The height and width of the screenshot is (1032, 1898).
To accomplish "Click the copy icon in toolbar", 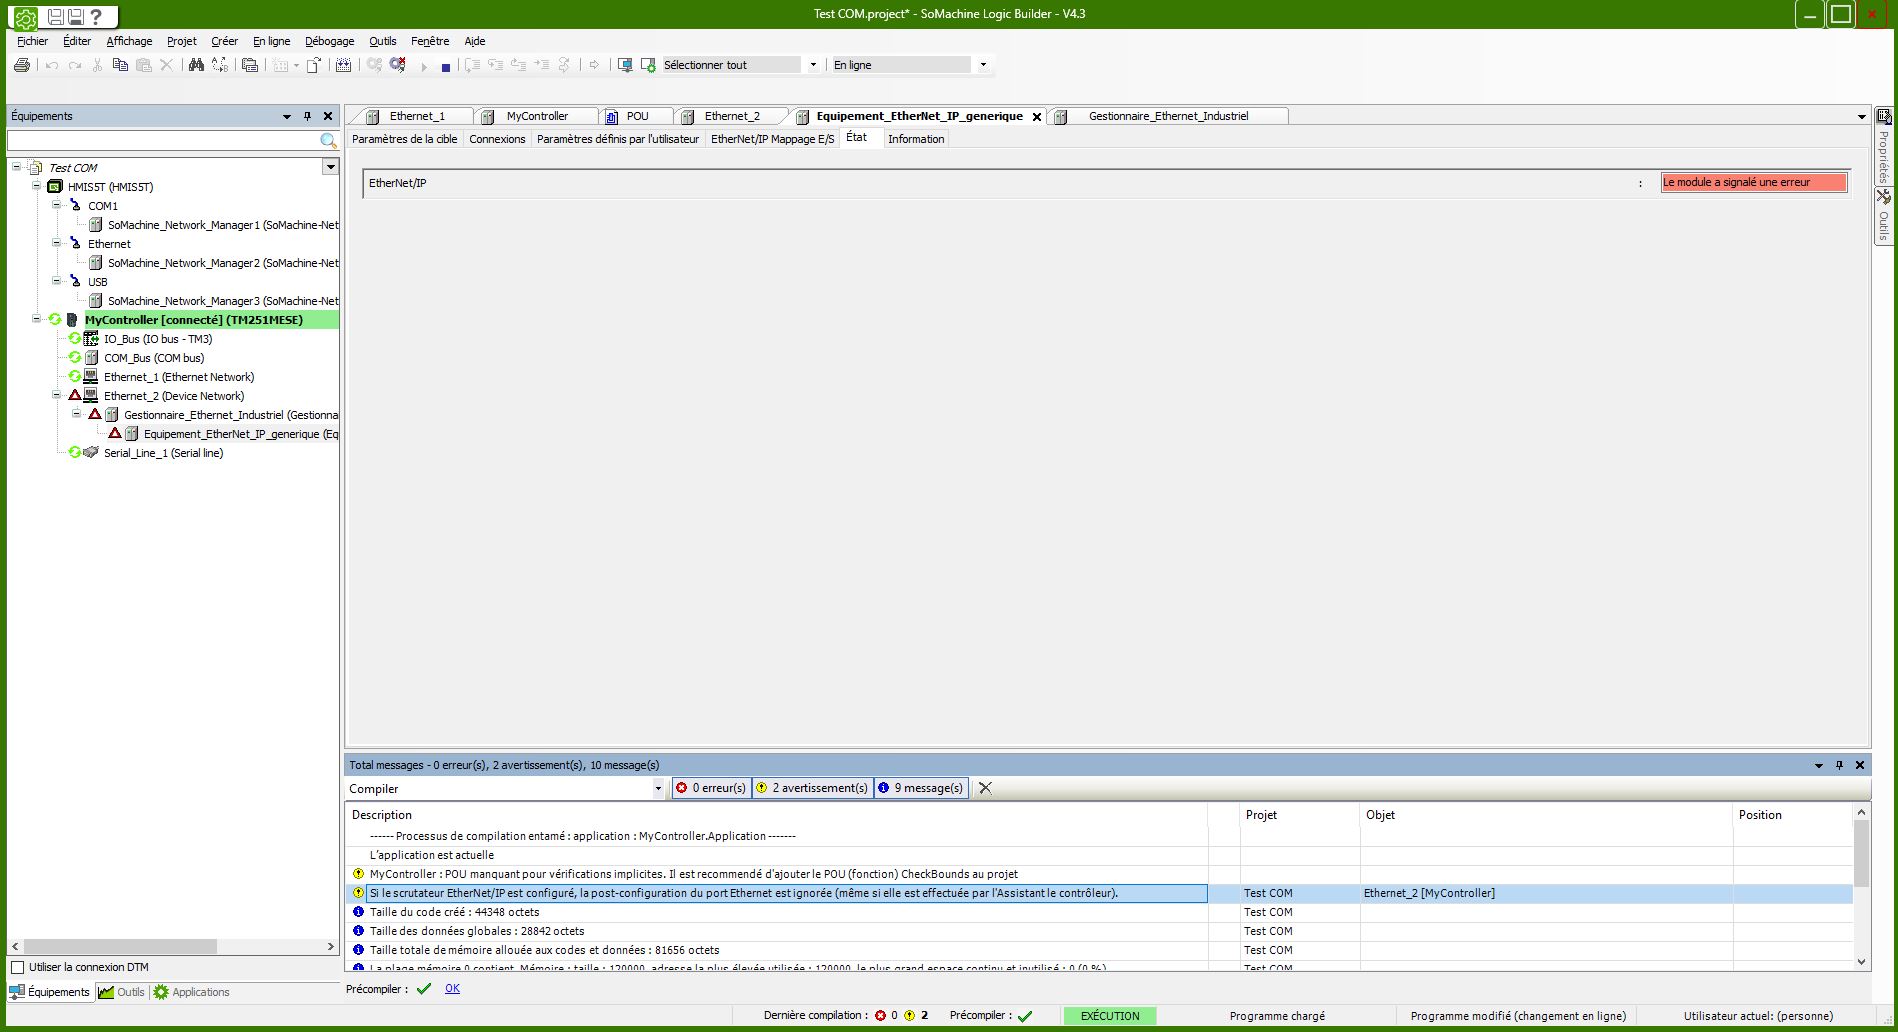I will [x=120, y=65].
